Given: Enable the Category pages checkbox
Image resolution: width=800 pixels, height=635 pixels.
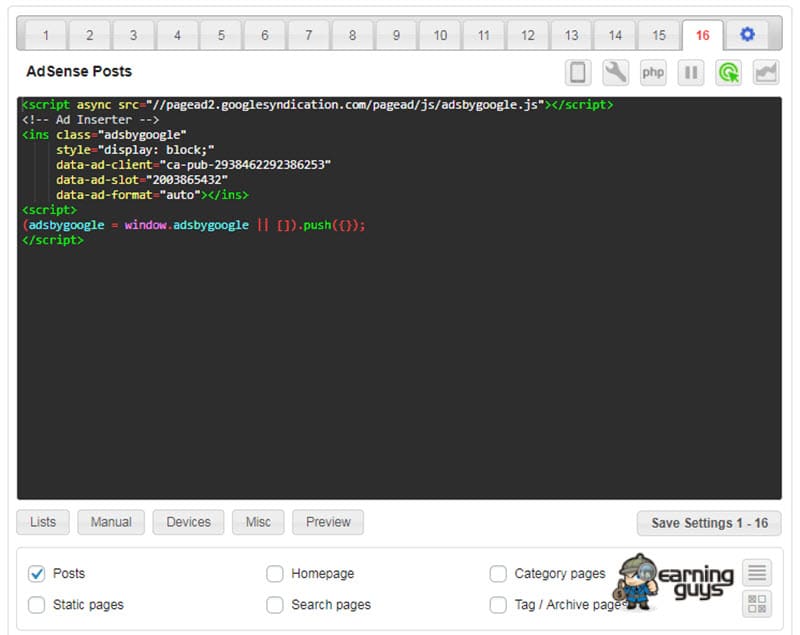Looking at the screenshot, I should 498,574.
